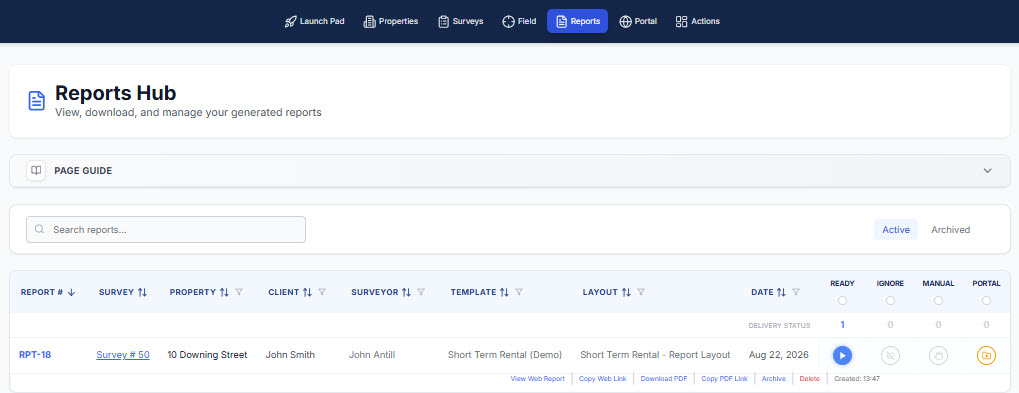
Task: Sort by Client column arrows
Action: click(x=307, y=292)
